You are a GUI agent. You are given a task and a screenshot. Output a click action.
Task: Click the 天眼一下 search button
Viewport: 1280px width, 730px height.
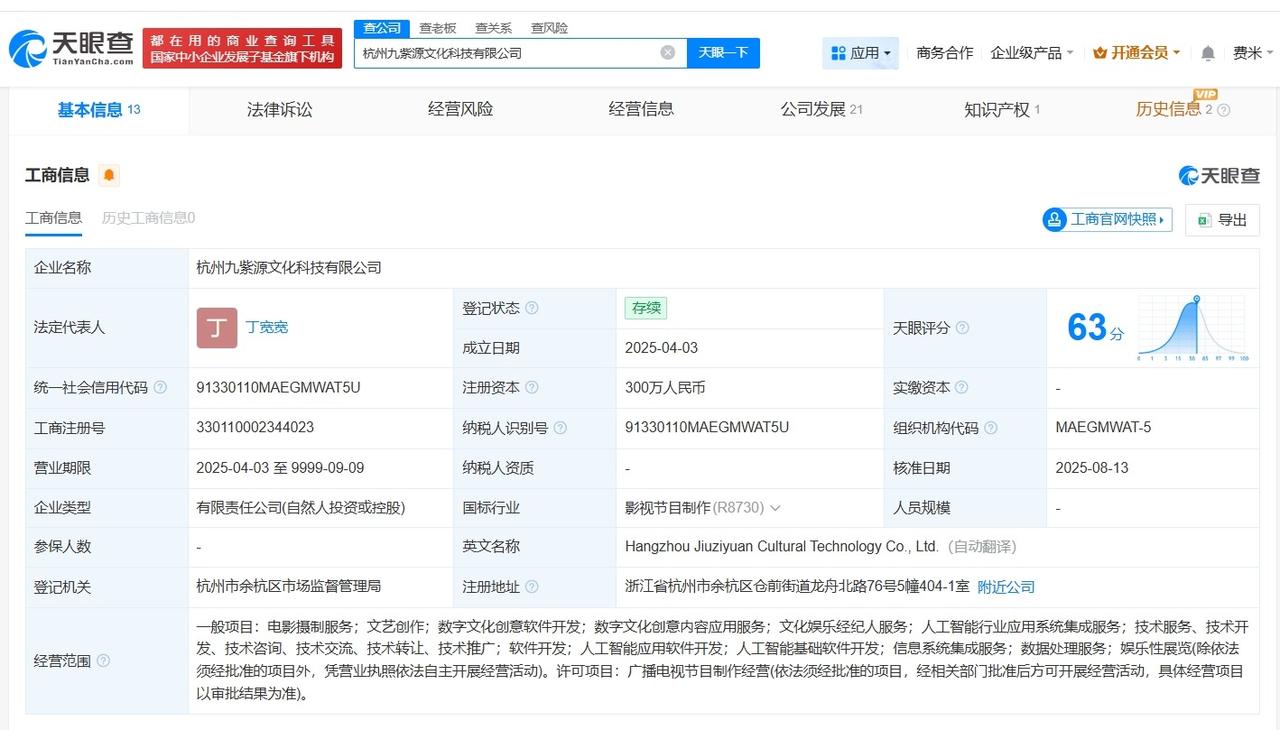tap(724, 52)
